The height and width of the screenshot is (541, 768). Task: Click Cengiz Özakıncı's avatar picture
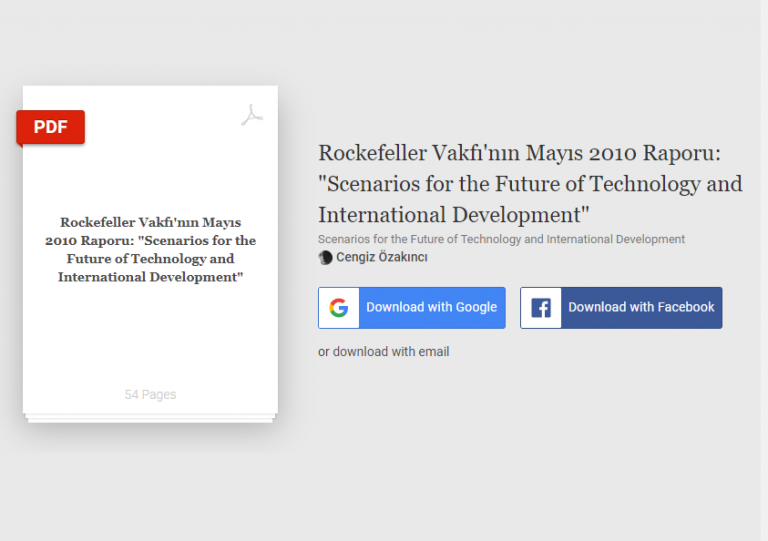(x=325, y=257)
